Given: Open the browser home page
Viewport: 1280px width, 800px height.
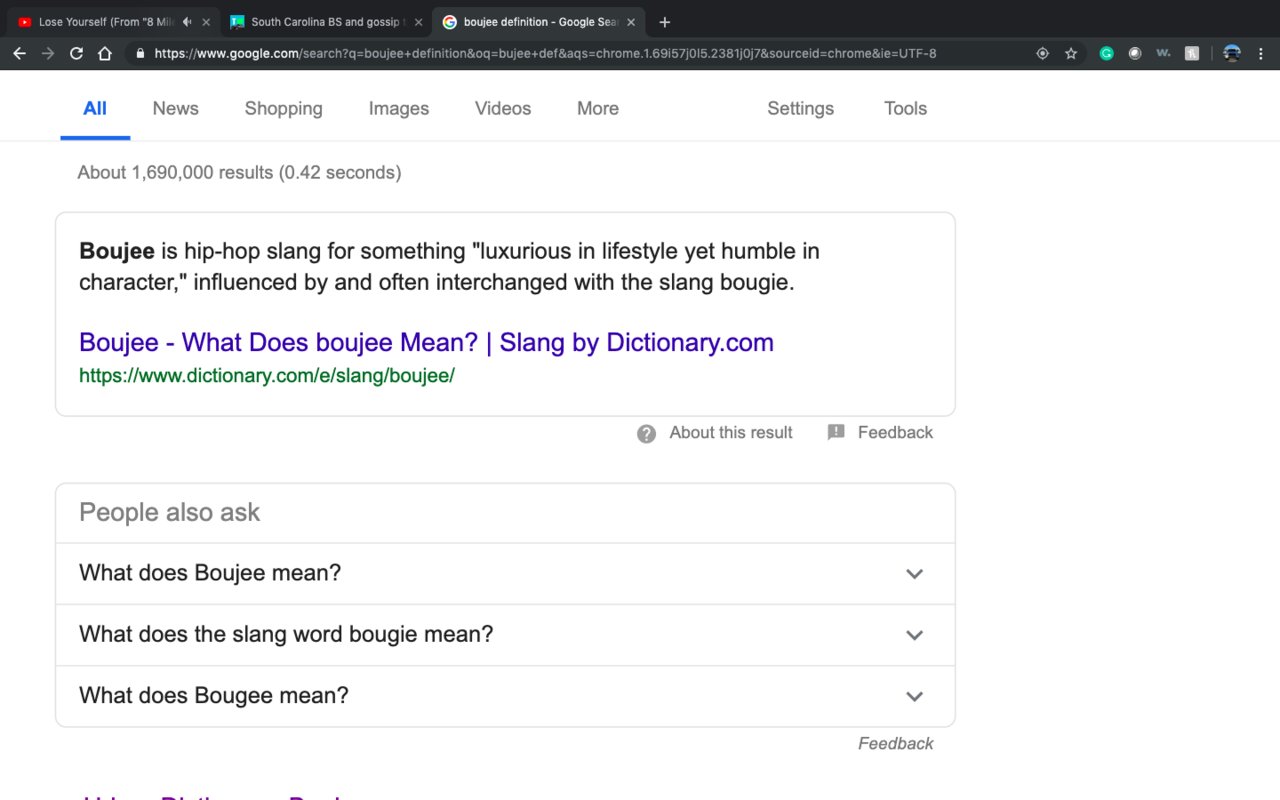Looking at the screenshot, I should tap(105, 54).
